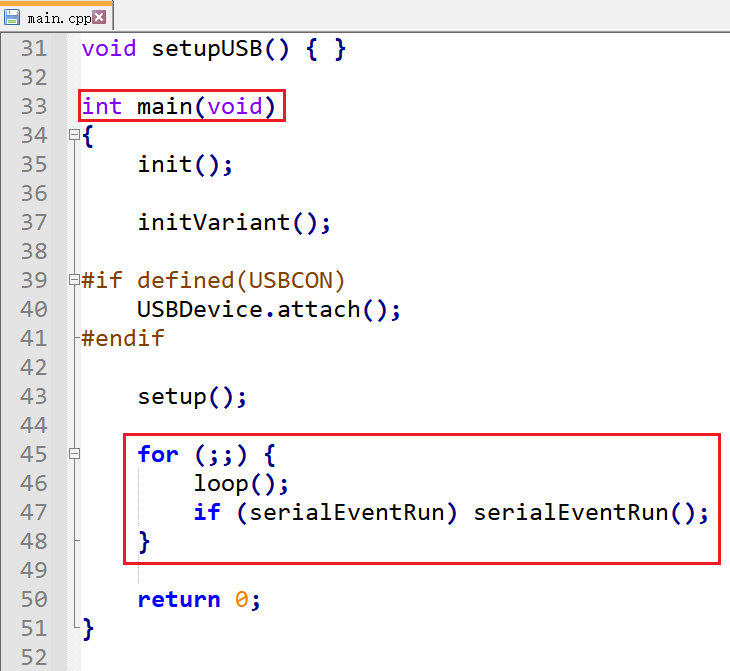Click 'USBDevice.attach();' statement
Viewport: 730px width, 671px height.
pos(269,310)
